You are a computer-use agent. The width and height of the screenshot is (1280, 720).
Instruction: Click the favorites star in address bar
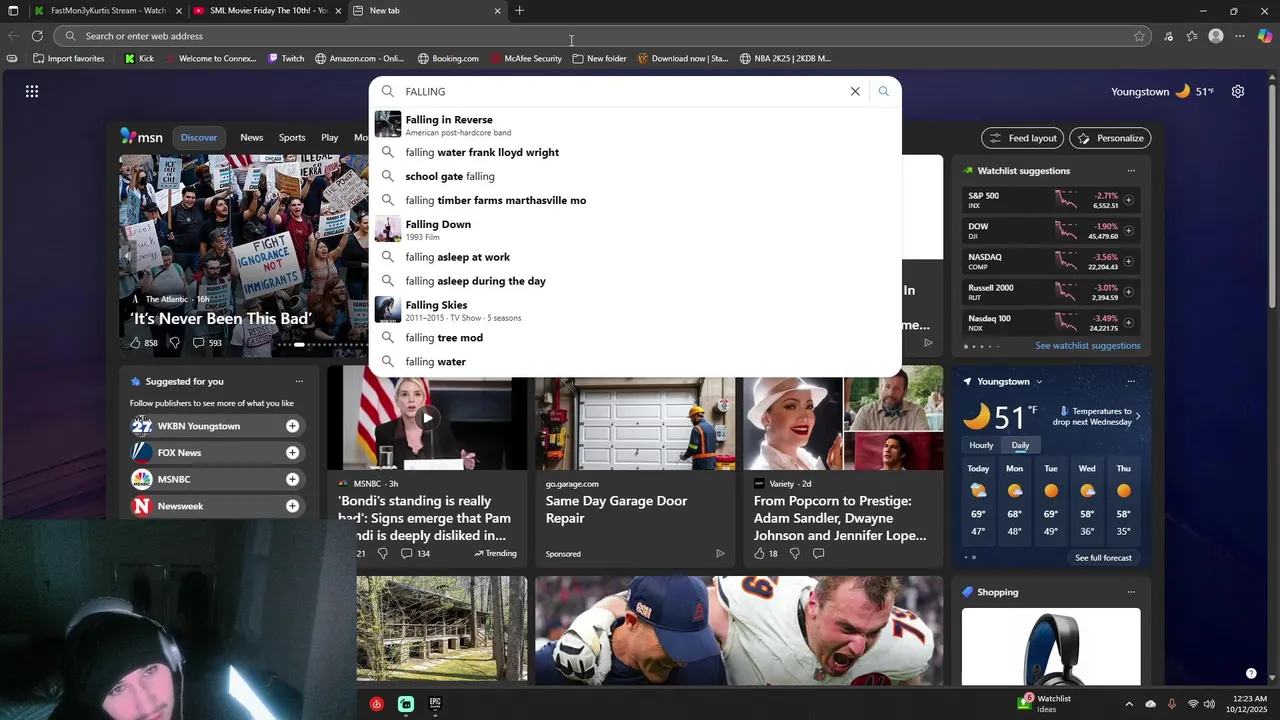point(1139,36)
